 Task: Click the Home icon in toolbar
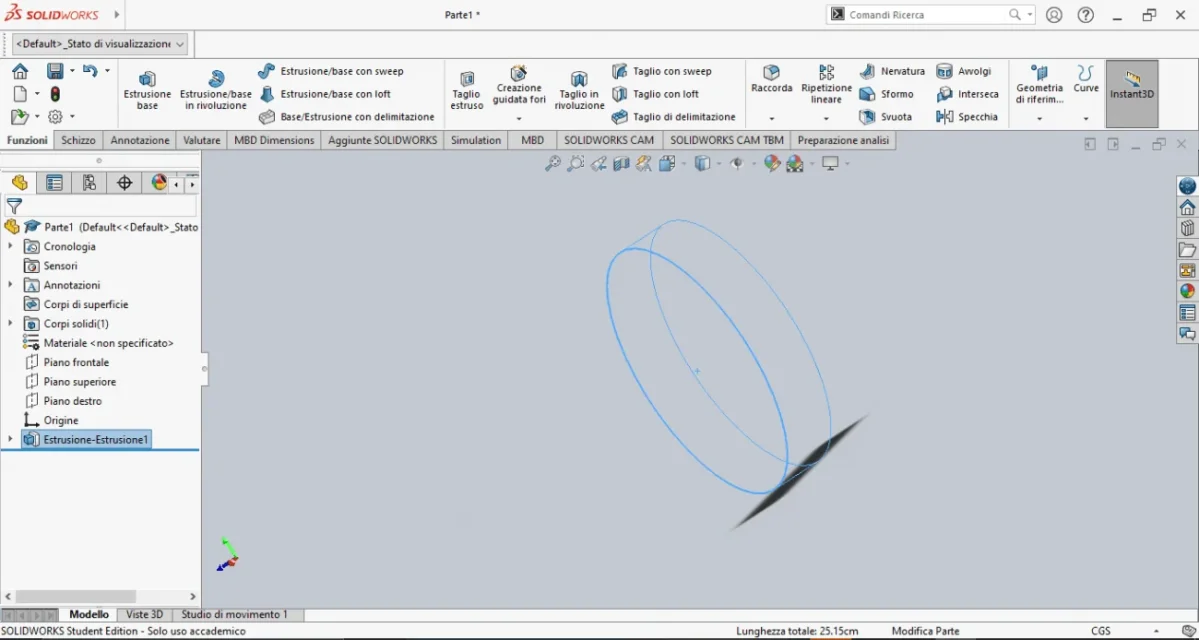tap(20, 71)
